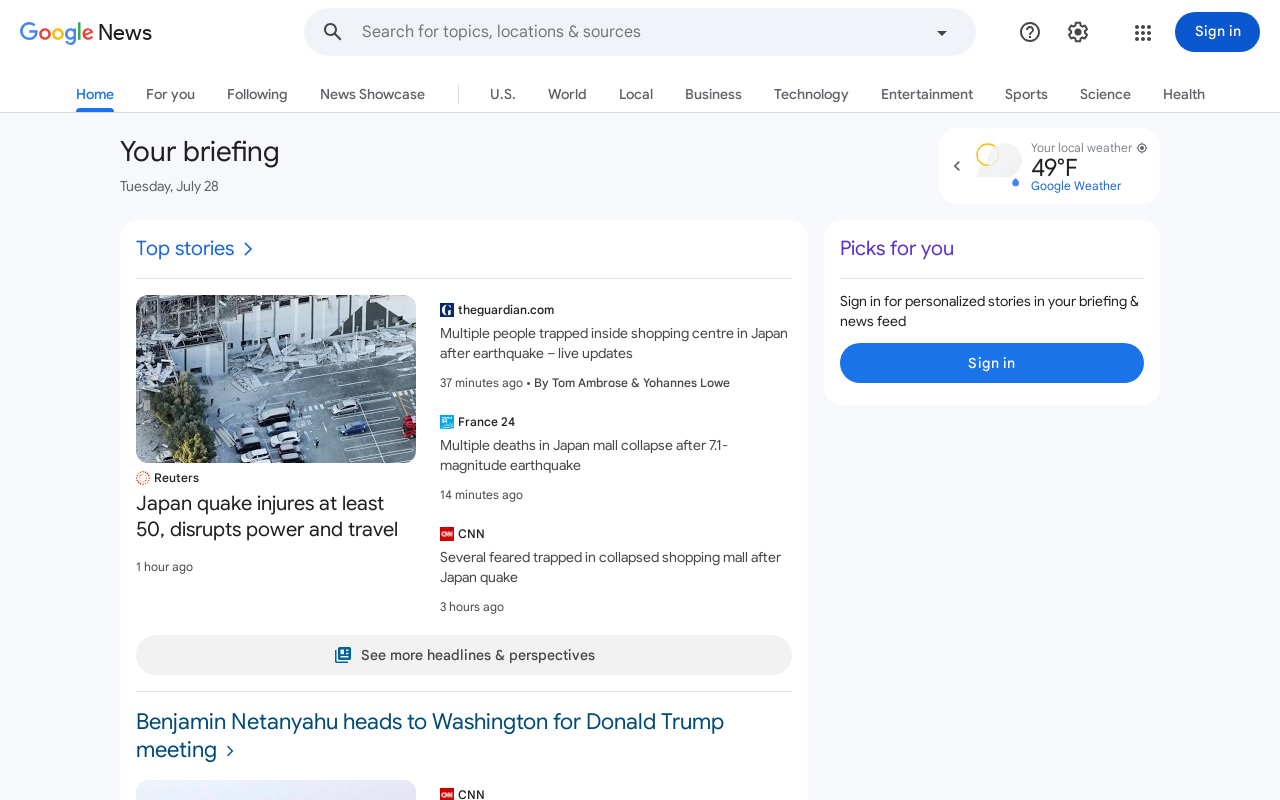This screenshot has height=800, width=1280.
Task: Go to the Following tab
Action: [x=257, y=94]
